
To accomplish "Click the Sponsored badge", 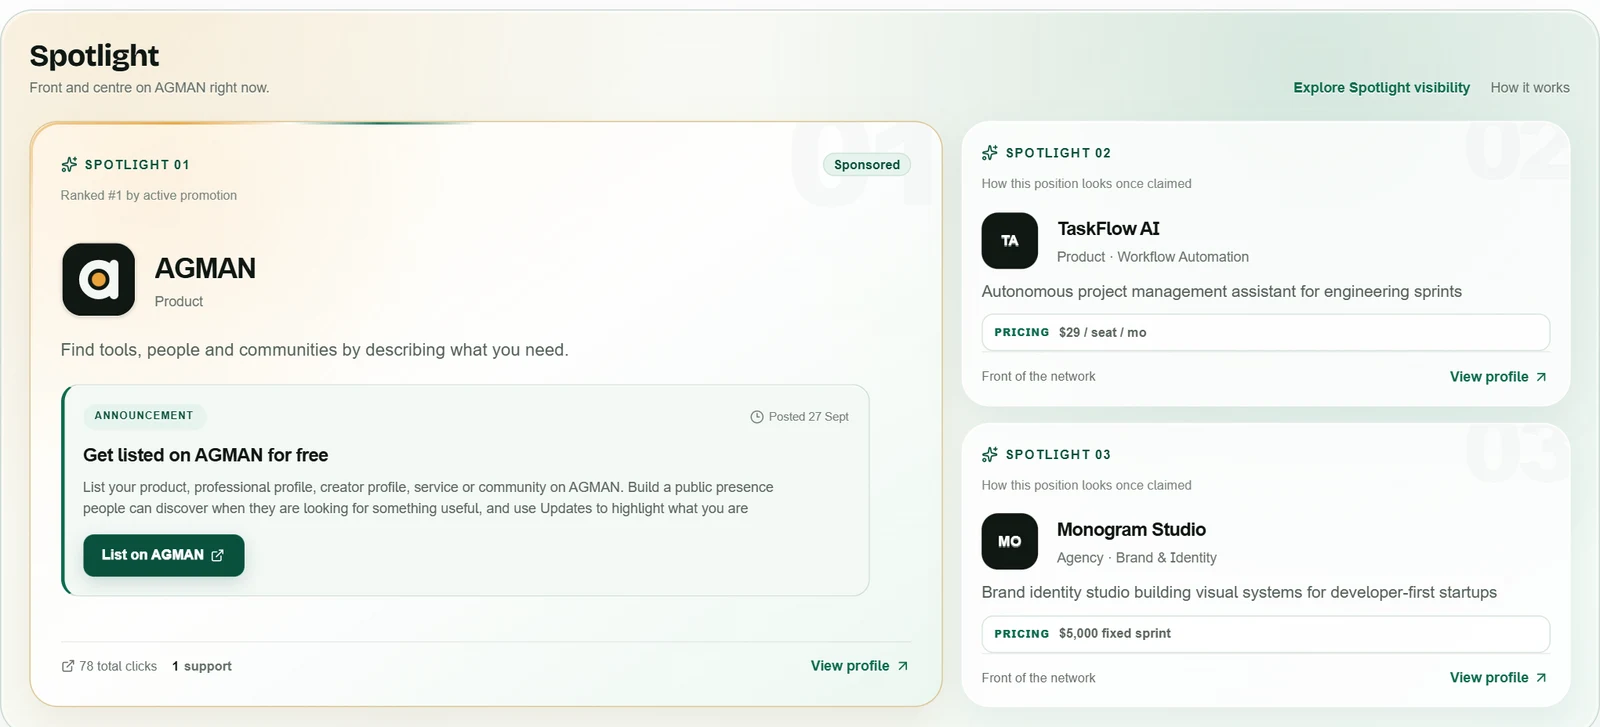I will (x=867, y=165).
